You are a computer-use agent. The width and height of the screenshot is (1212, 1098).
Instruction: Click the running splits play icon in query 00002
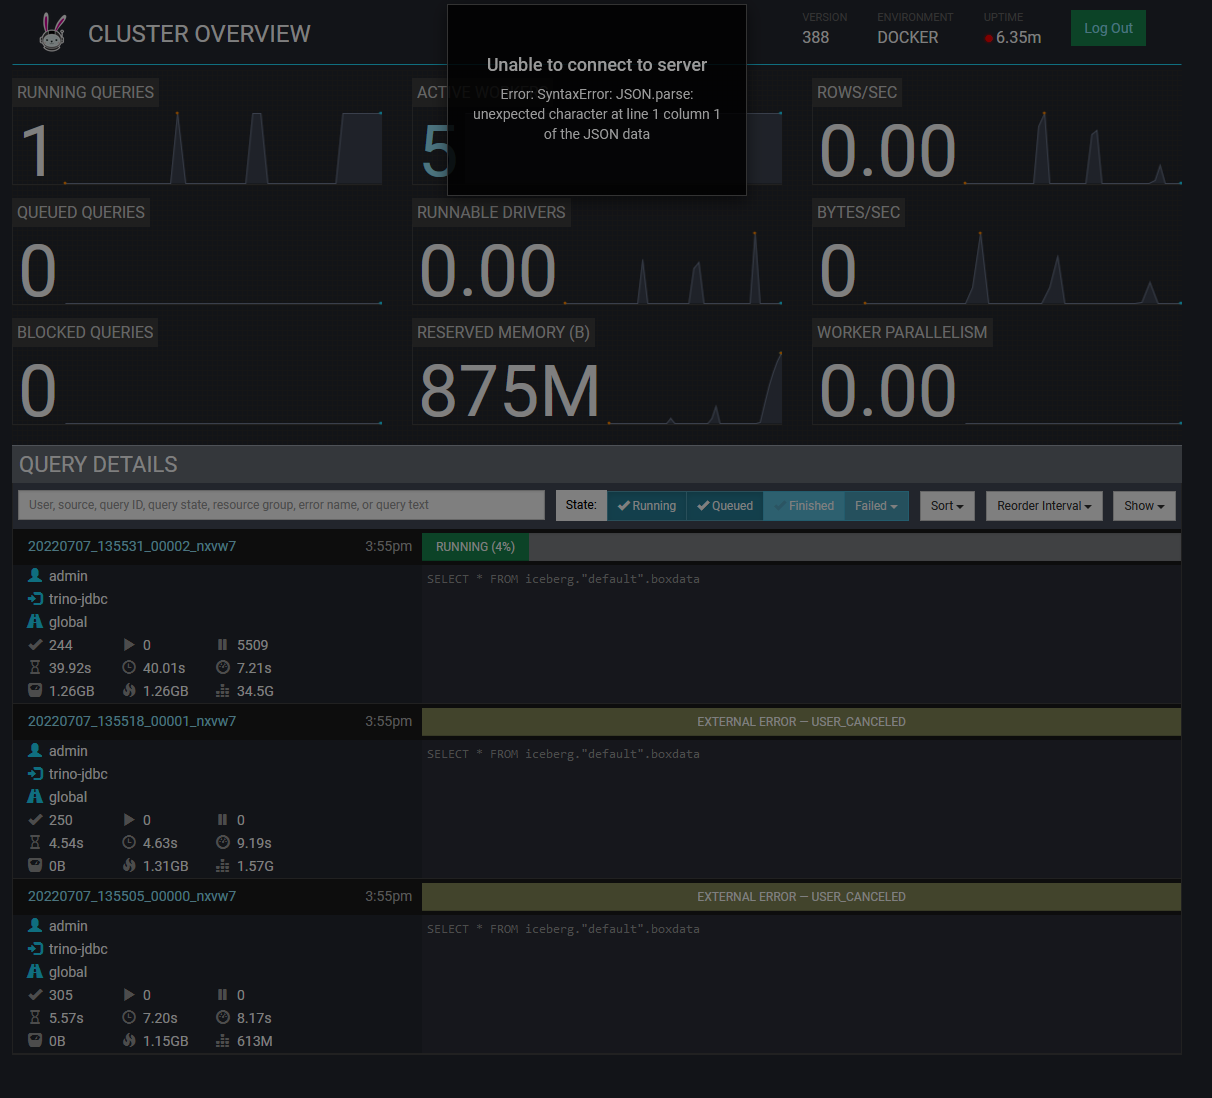(x=129, y=644)
